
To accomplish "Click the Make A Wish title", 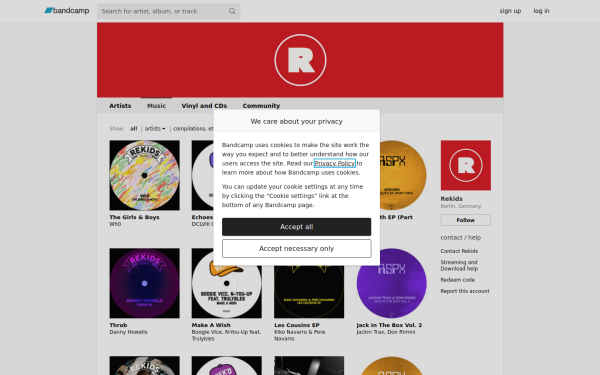I will coord(211,325).
